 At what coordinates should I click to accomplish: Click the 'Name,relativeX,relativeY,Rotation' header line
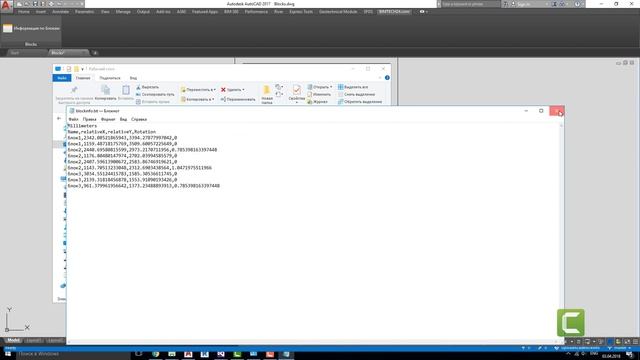pos(112,132)
